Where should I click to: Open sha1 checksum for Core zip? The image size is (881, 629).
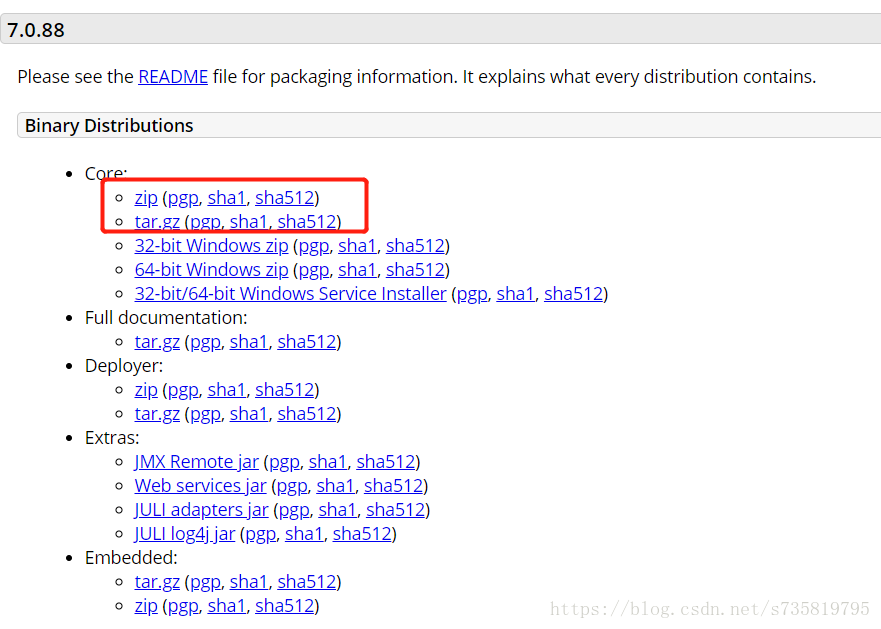(226, 198)
